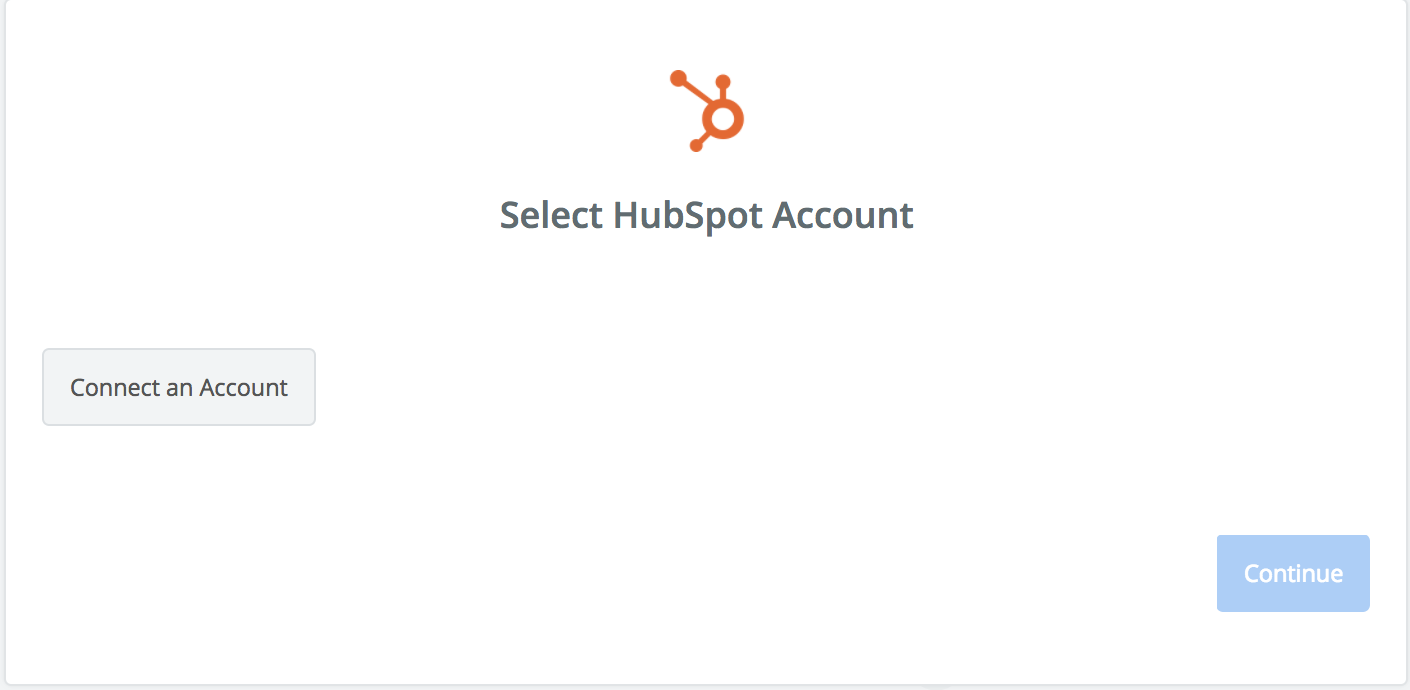Click the orange HubSpot sprocket logo
Image resolution: width=1410 pixels, height=690 pixels.
click(x=707, y=111)
